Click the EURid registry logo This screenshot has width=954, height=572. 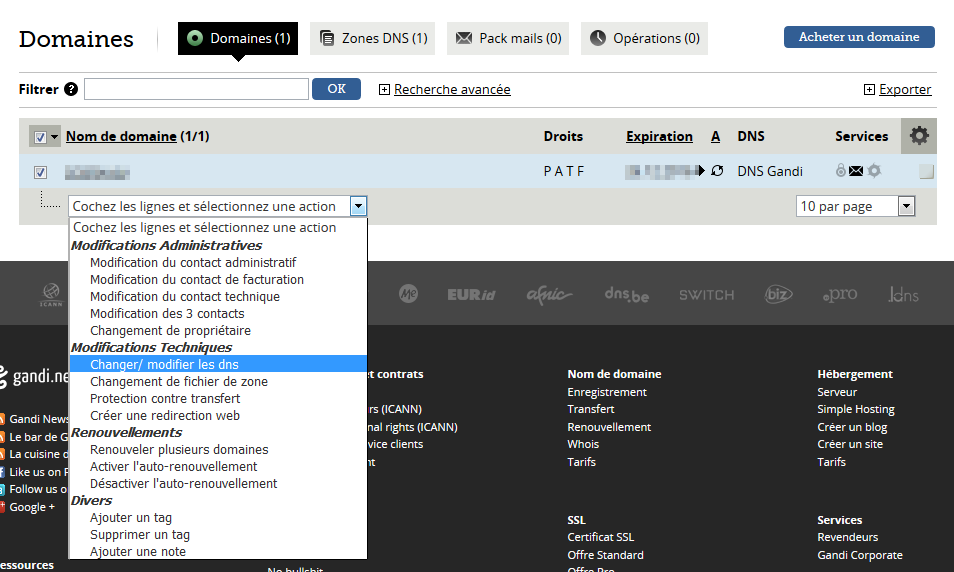pyautogui.click(x=471, y=295)
